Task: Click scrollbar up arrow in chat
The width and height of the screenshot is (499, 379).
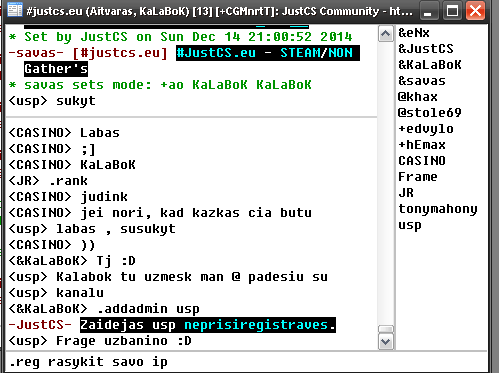Action: coord(386,34)
